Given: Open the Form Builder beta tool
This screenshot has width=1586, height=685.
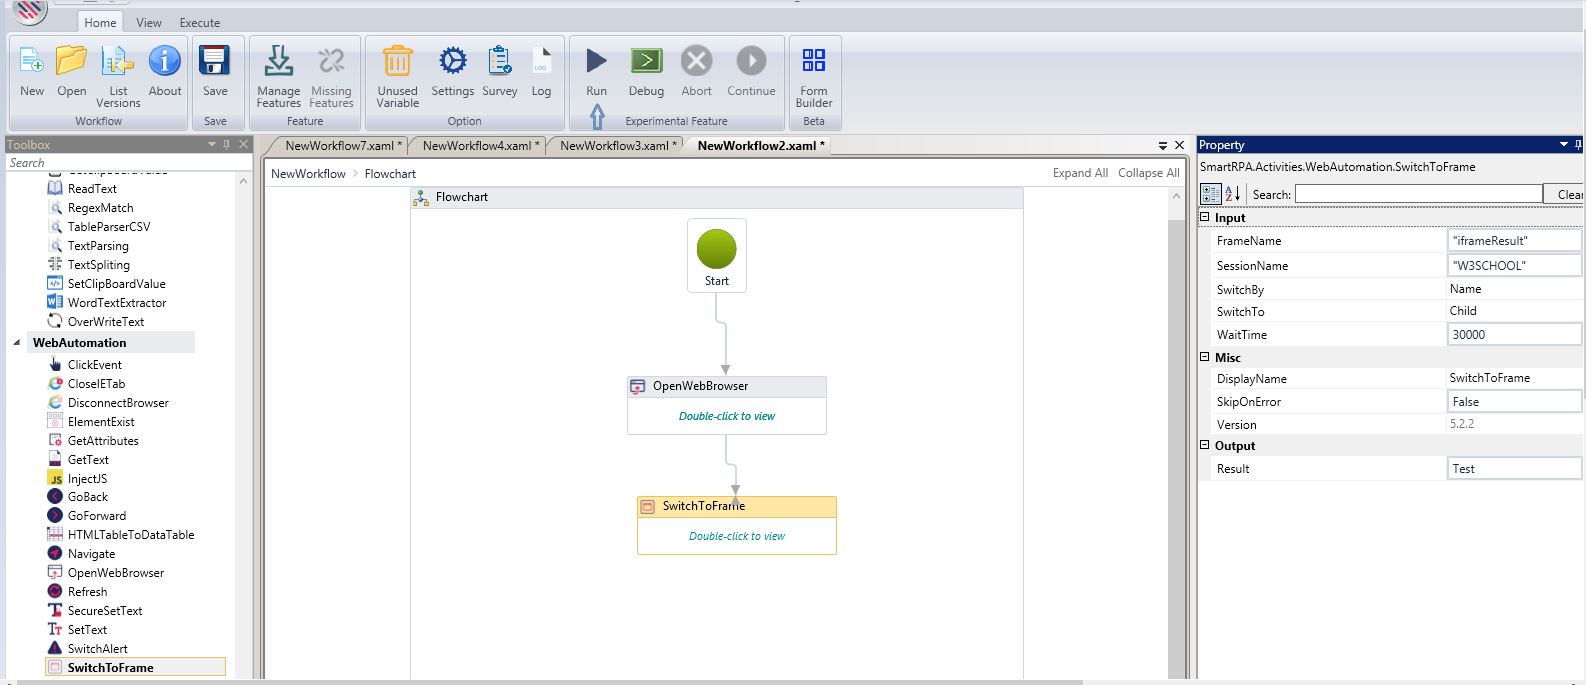Looking at the screenshot, I should click(x=814, y=62).
